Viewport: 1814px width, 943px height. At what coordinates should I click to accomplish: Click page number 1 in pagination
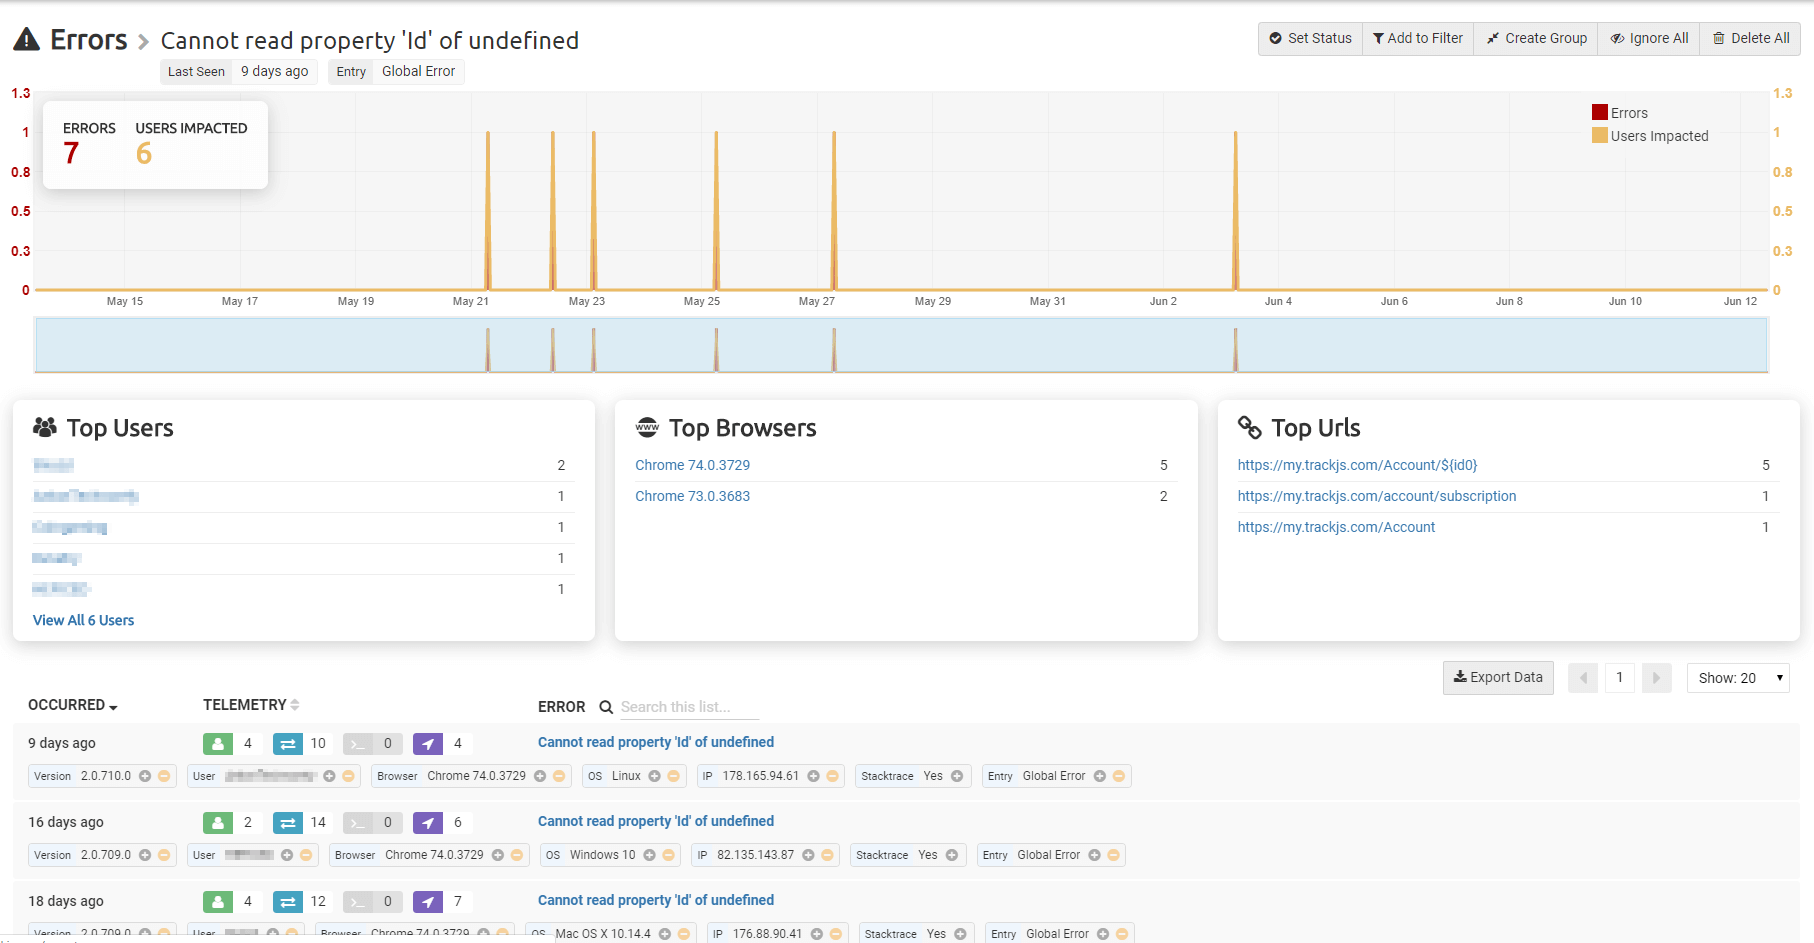coord(1620,678)
